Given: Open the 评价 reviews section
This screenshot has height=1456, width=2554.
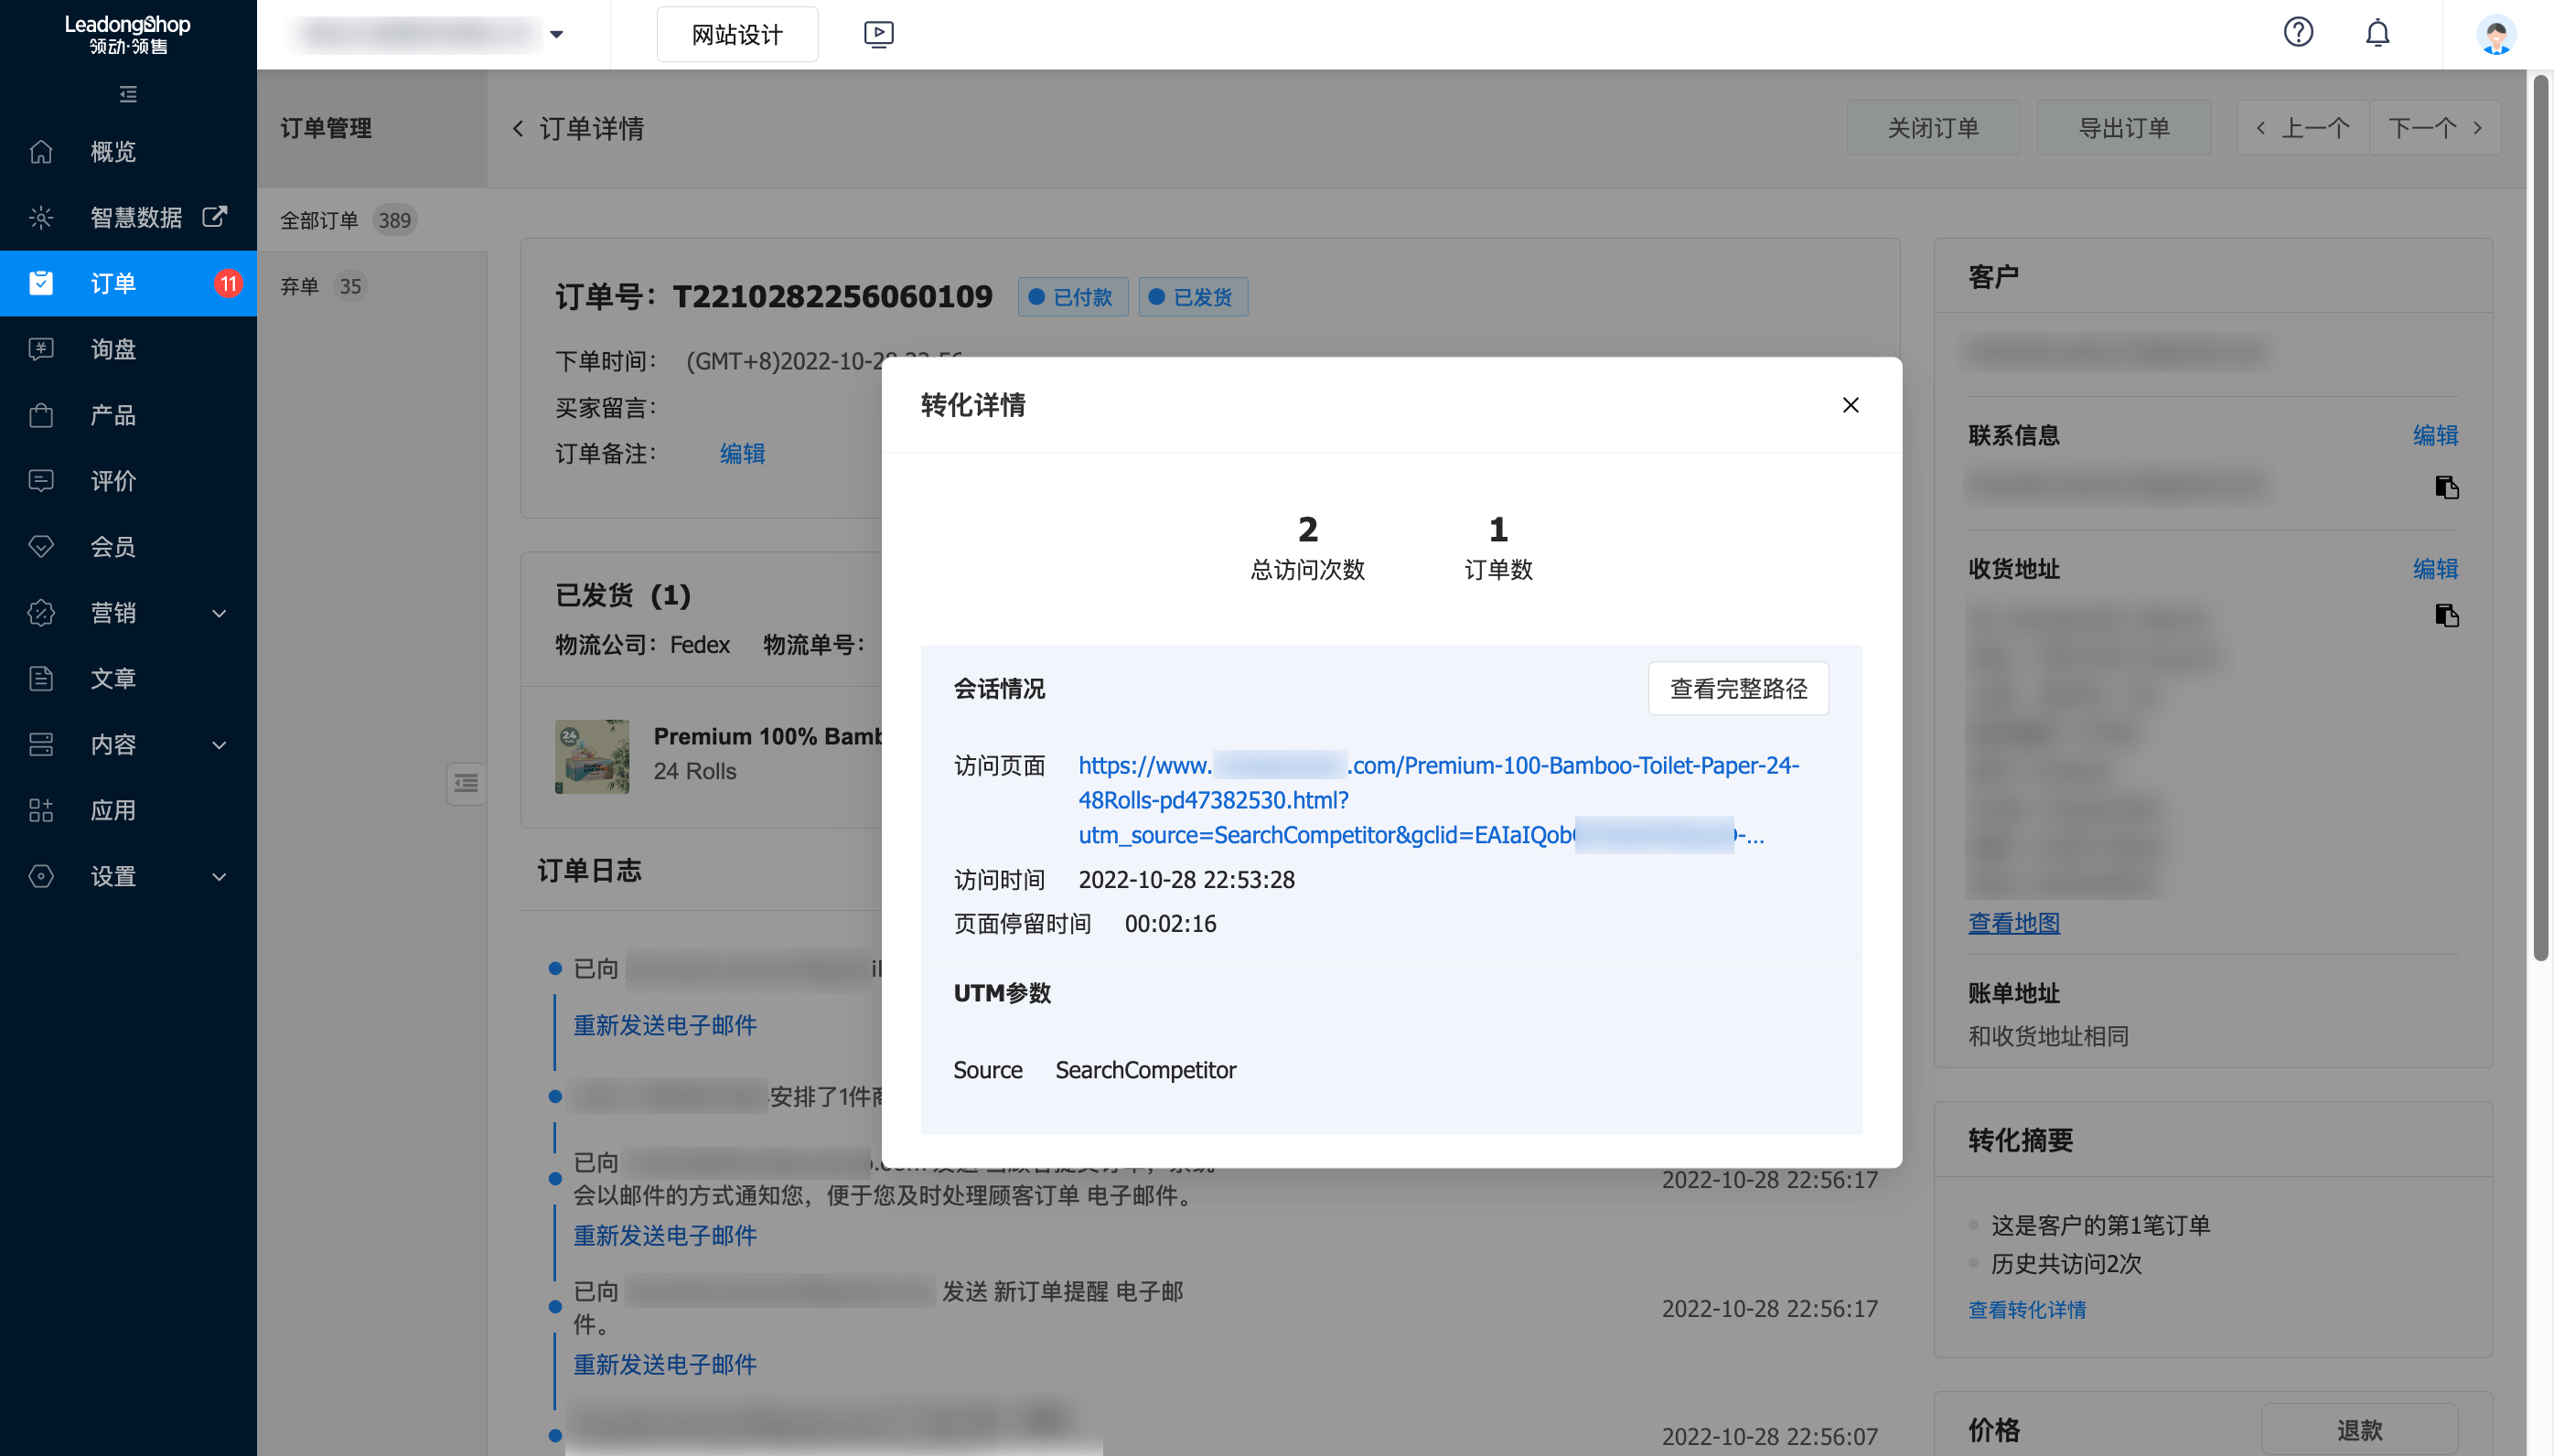Looking at the screenshot, I should (113, 481).
